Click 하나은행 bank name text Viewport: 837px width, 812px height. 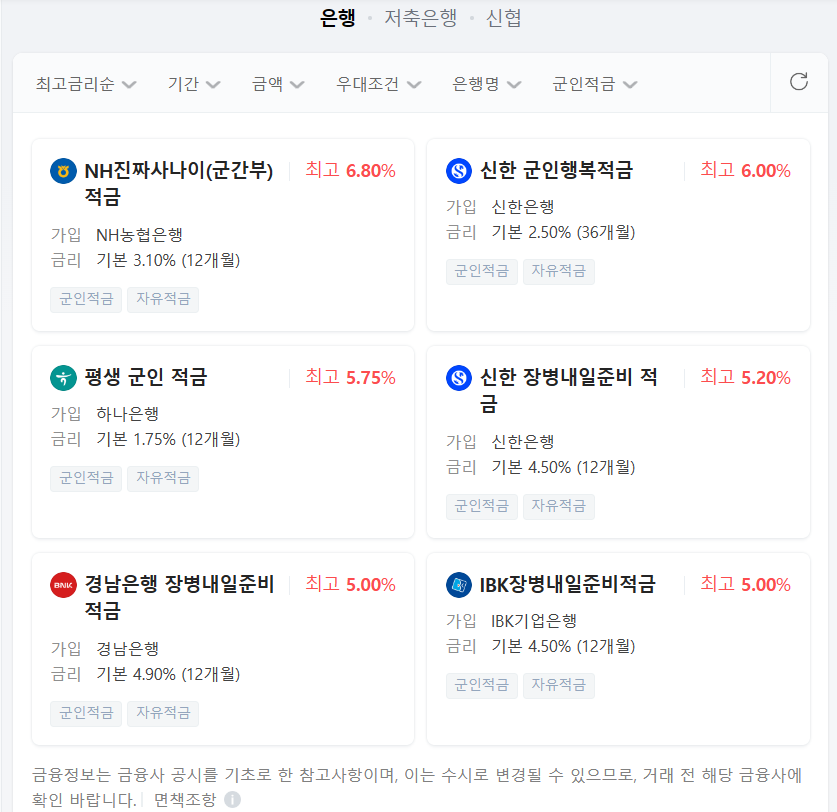point(128,414)
